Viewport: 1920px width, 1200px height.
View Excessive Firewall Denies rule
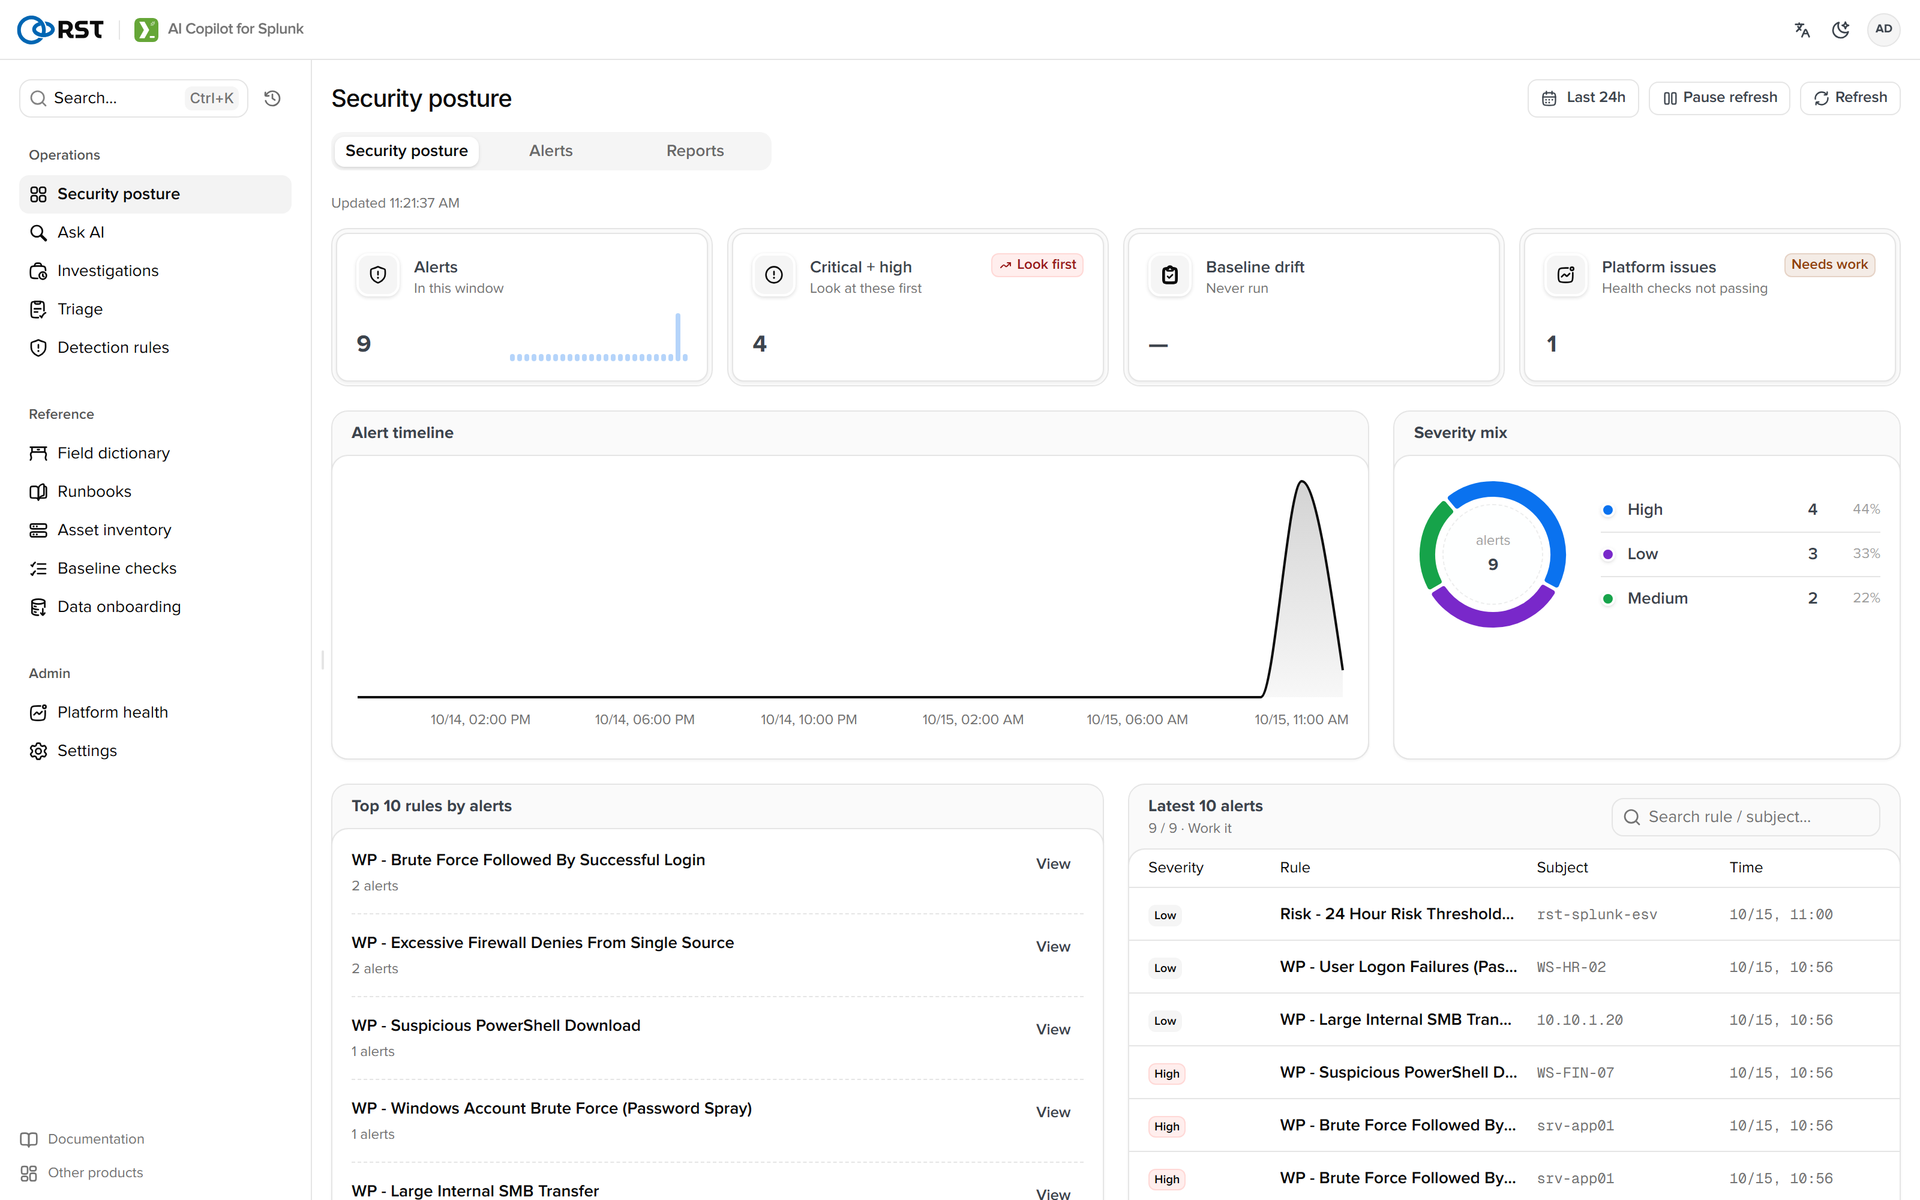coord(1053,947)
